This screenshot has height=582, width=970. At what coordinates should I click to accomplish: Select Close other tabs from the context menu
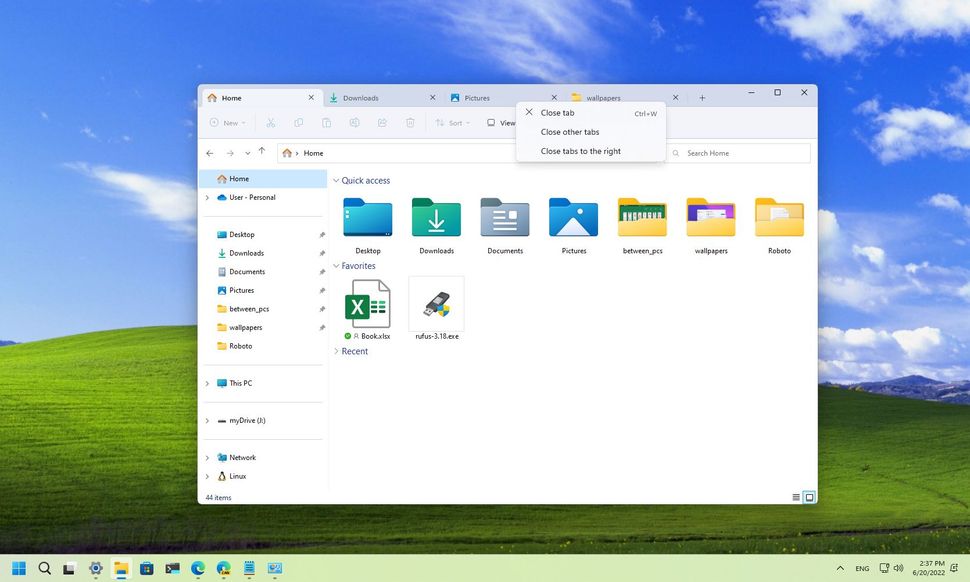(570, 131)
